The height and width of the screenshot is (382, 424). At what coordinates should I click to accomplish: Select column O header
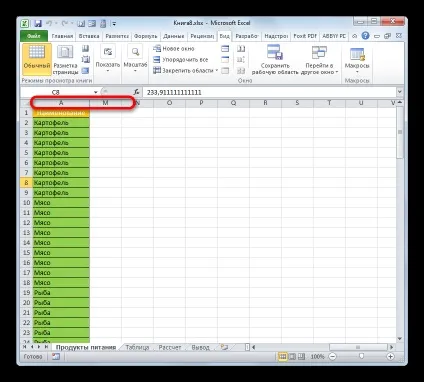(169, 103)
